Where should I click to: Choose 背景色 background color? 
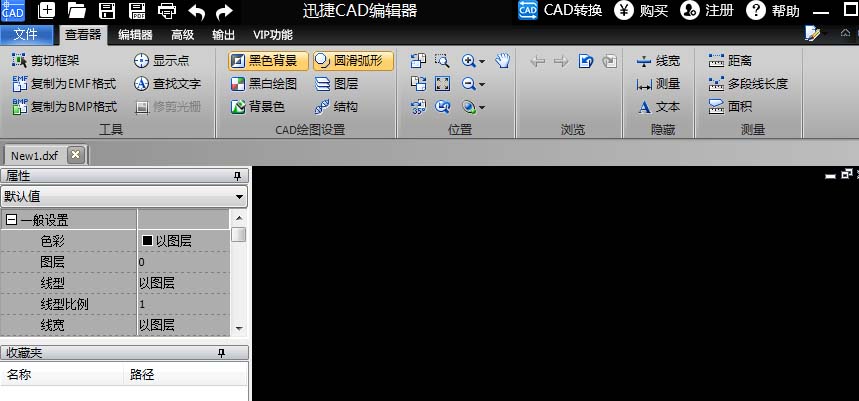[257, 107]
